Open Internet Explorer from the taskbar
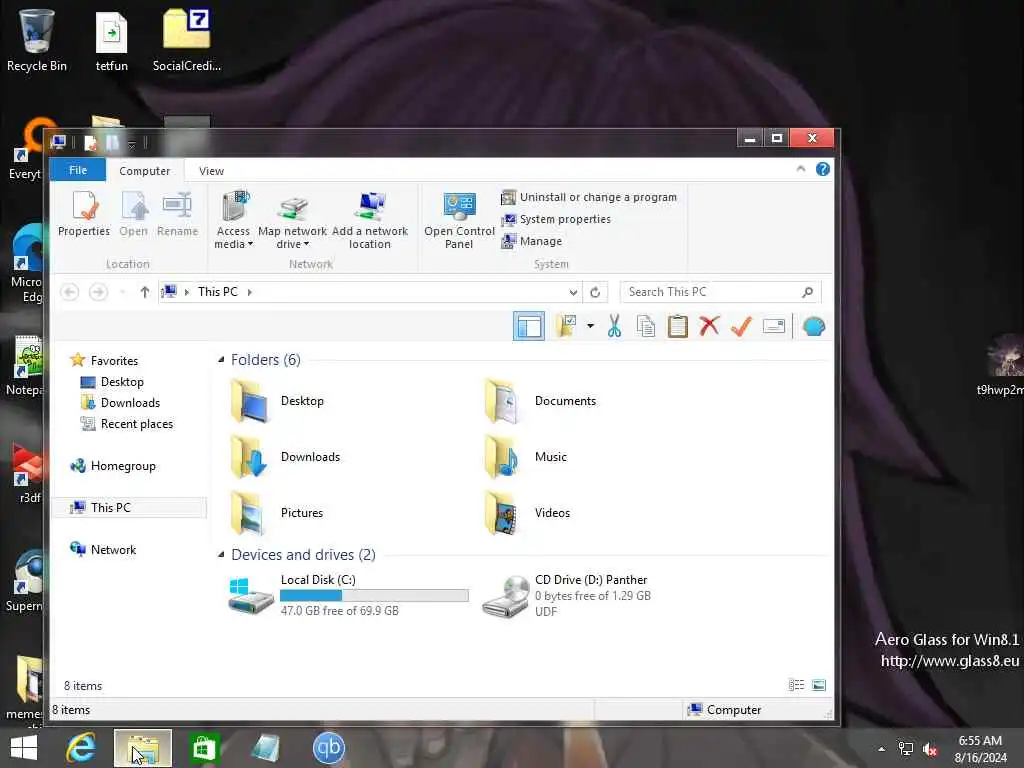This screenshot has height=768, width=1024. 81,748
